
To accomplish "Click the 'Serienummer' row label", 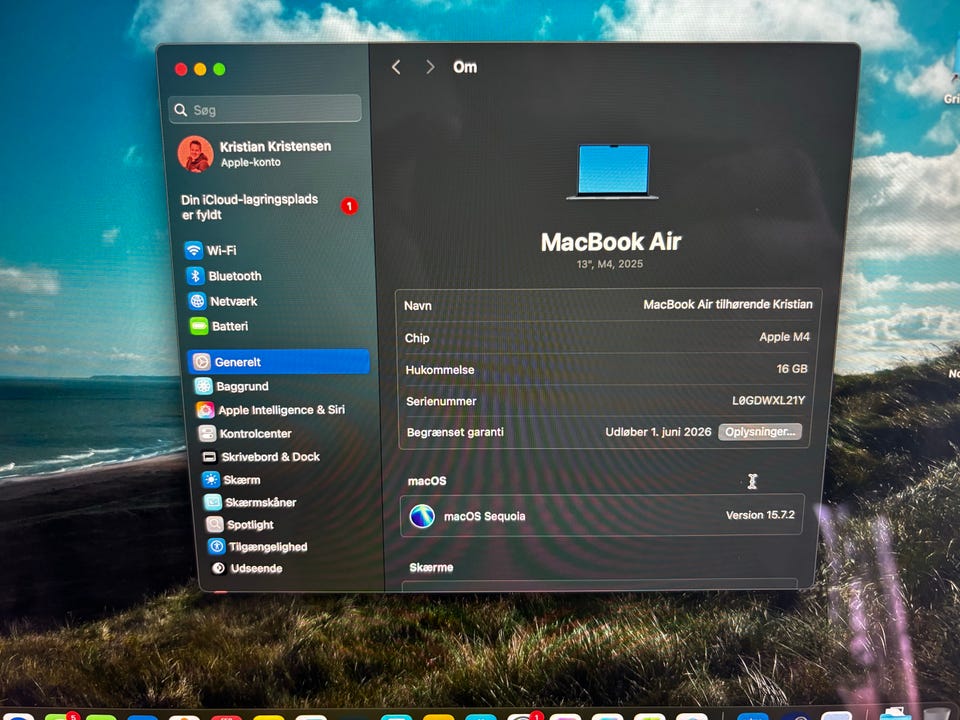I will click(441, 401).
